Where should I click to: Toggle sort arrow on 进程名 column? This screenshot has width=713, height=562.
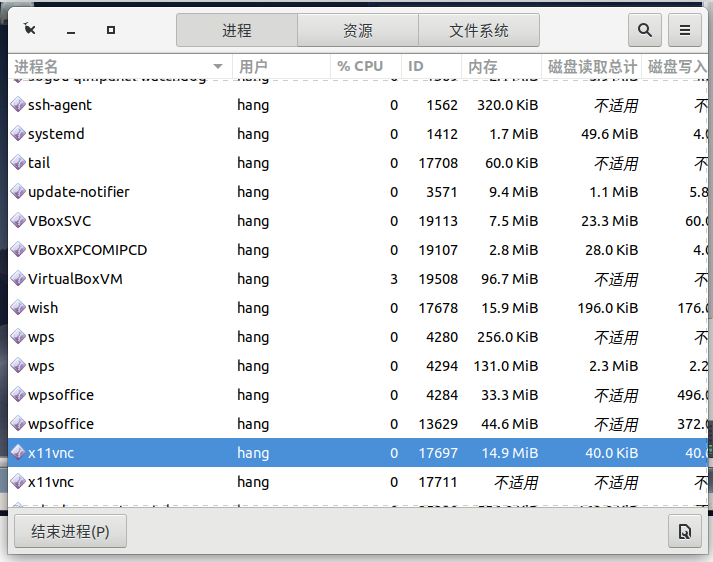(218, 66)
